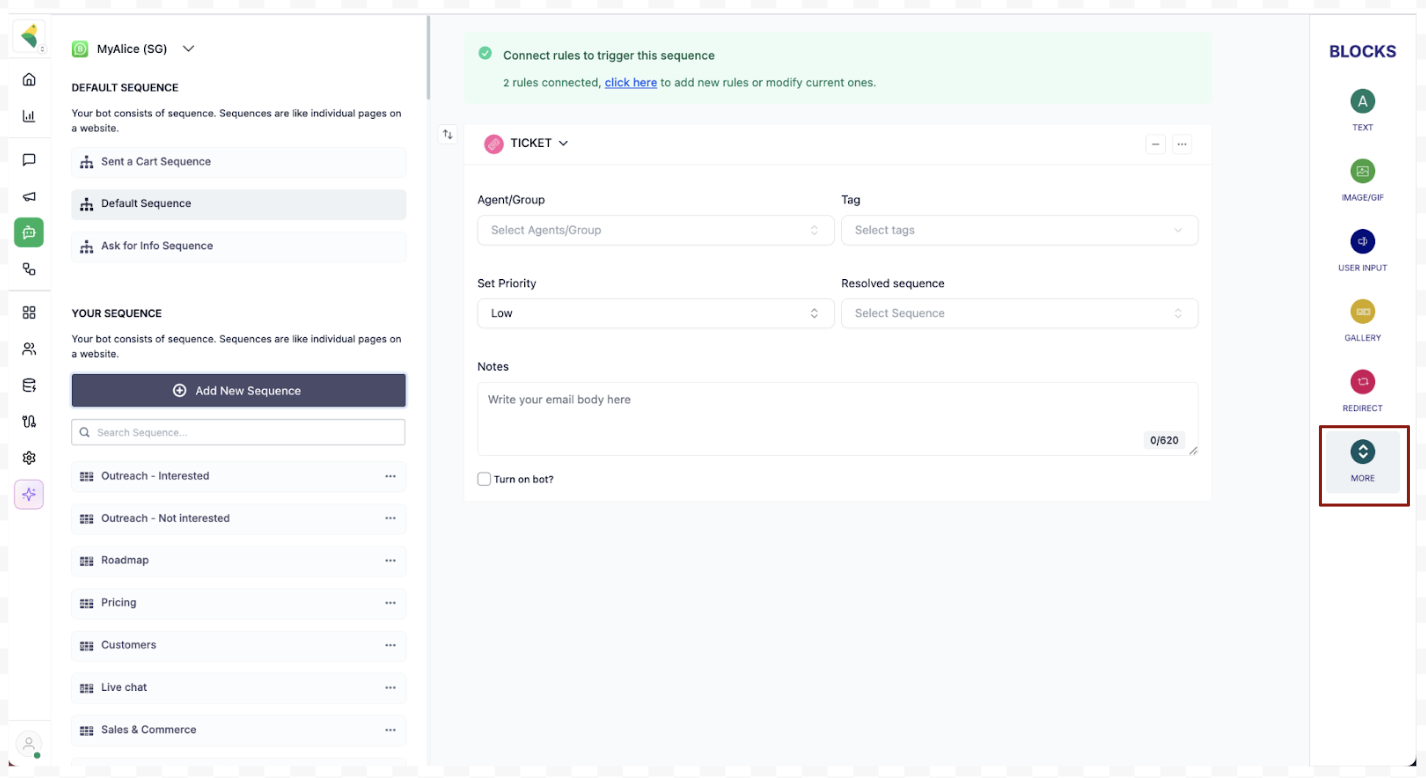Open the sidebar icon just above the settings gear
The image size is (1426, 778).
pyautogui.click(x=29, y=421)
